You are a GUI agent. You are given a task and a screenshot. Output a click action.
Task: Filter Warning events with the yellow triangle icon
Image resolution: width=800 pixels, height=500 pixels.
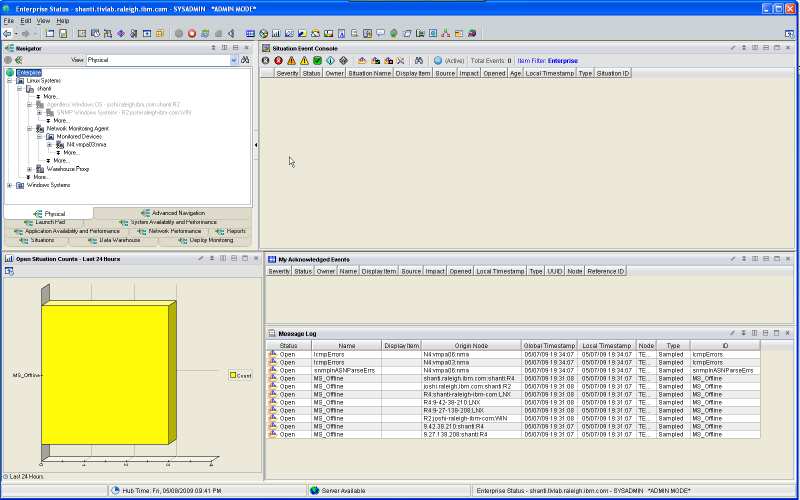(x=305, y=61)
